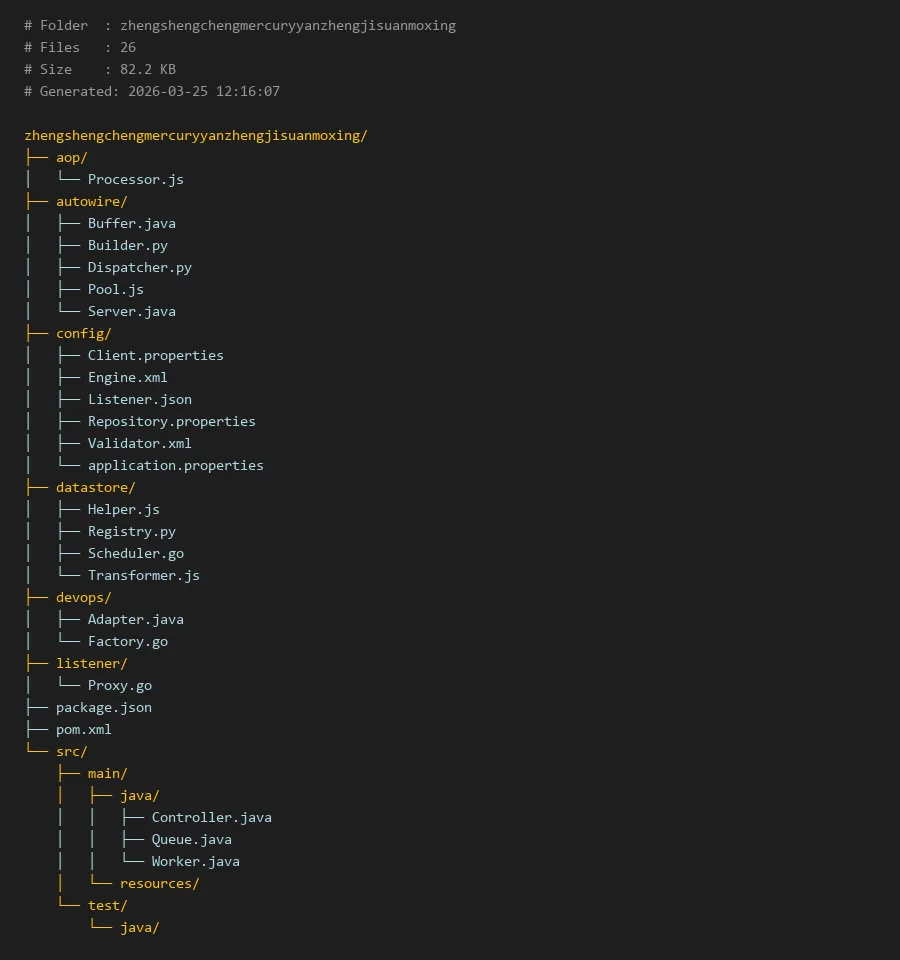Select Proxy.go under listener
The image size is (900, 960).
click(119, 685)
